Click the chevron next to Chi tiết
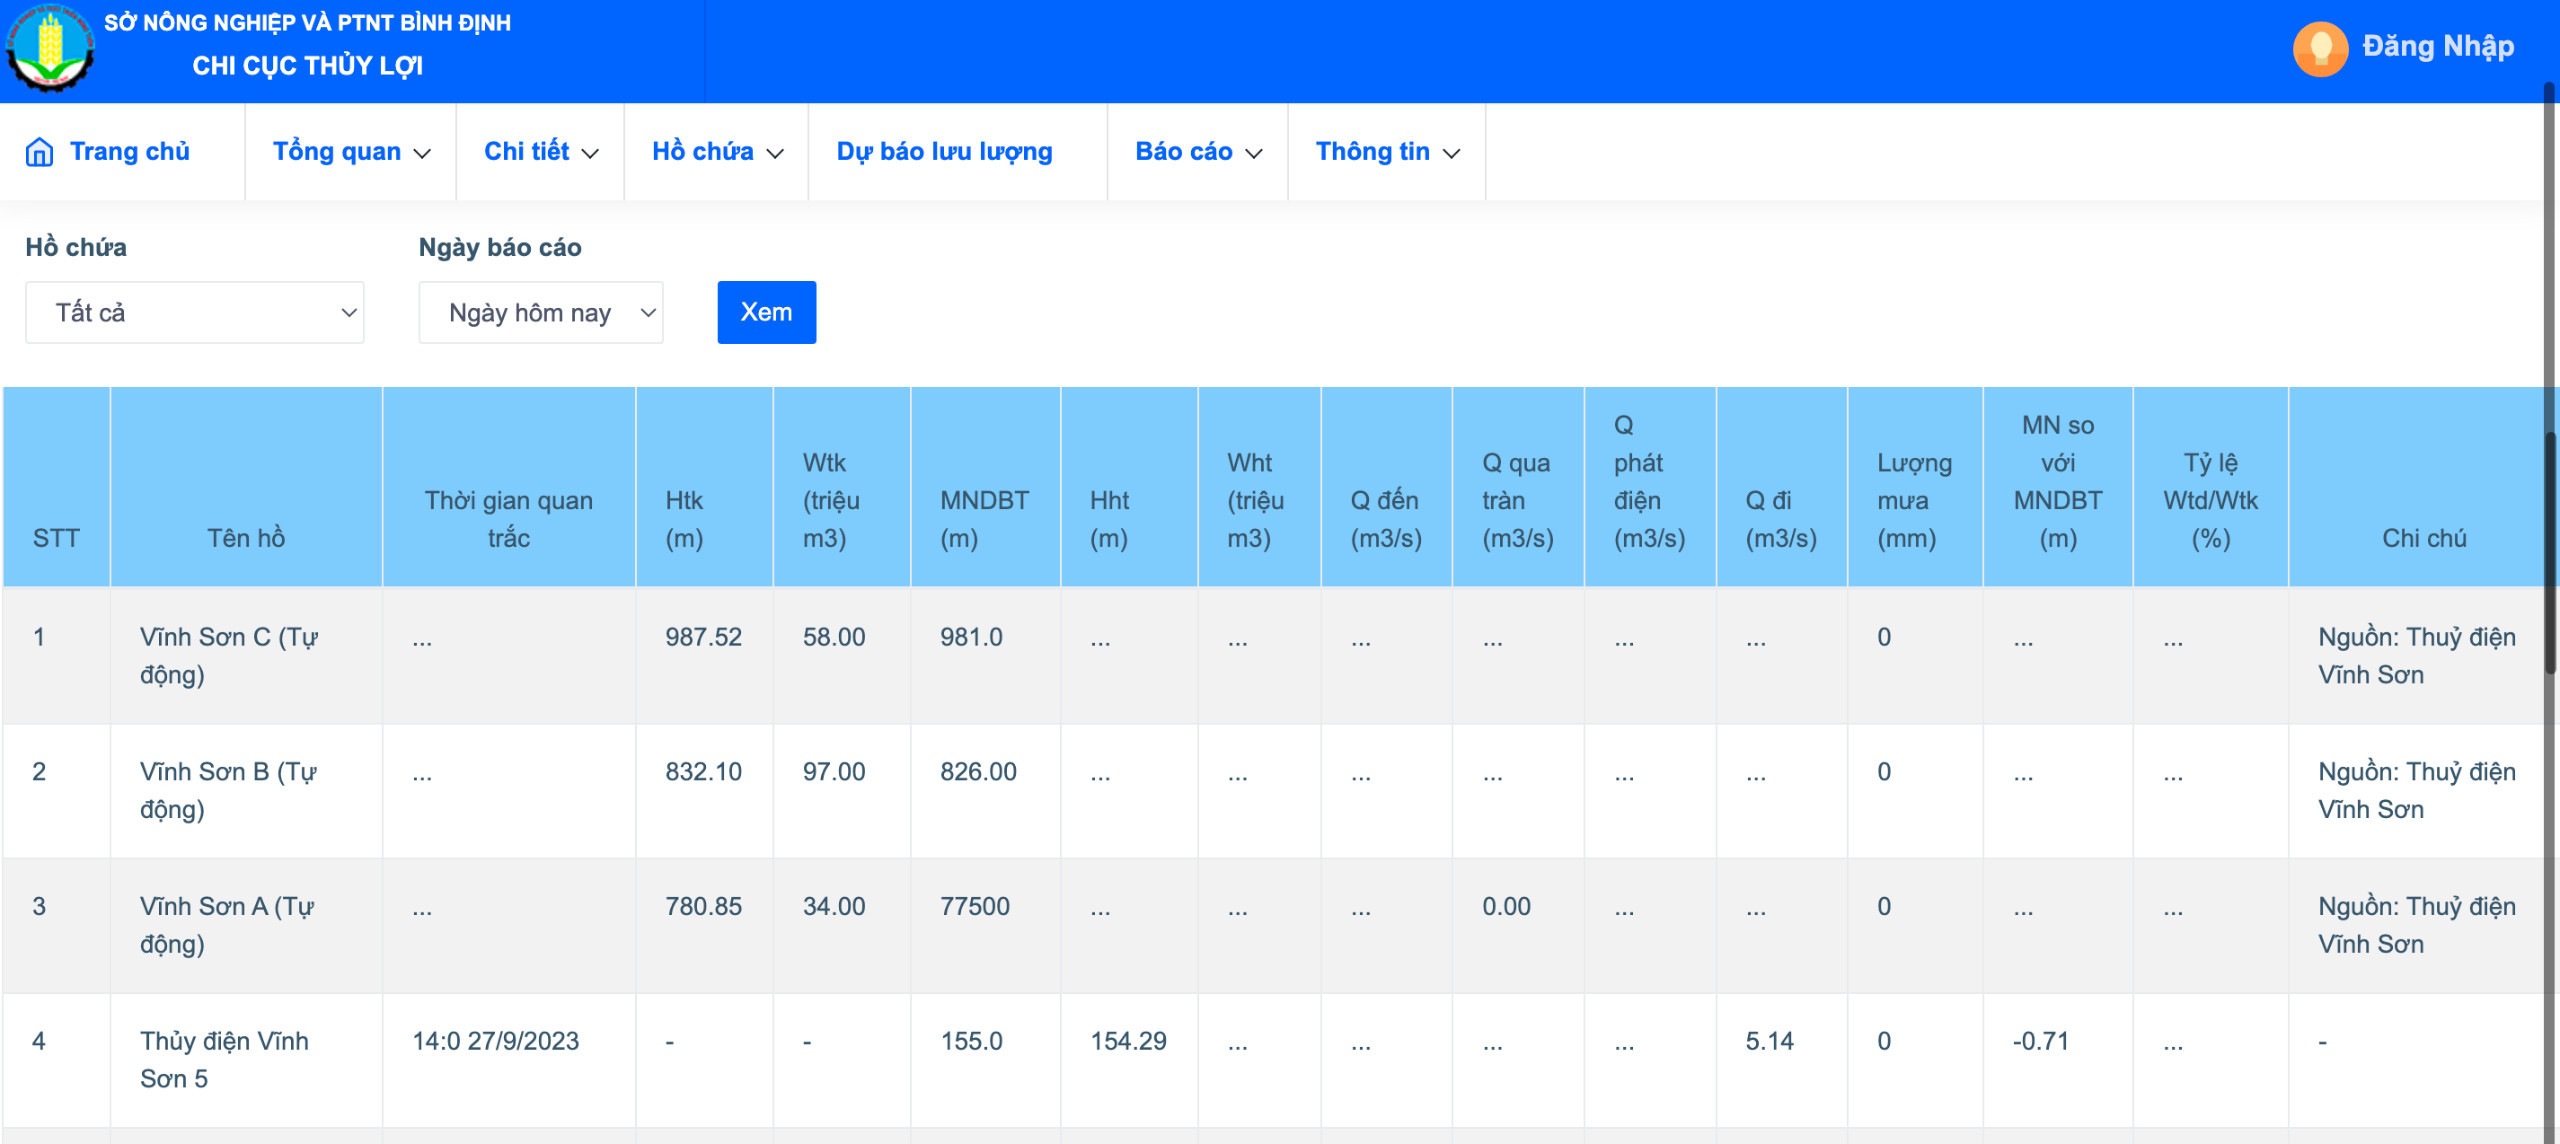 pos(590,153)
